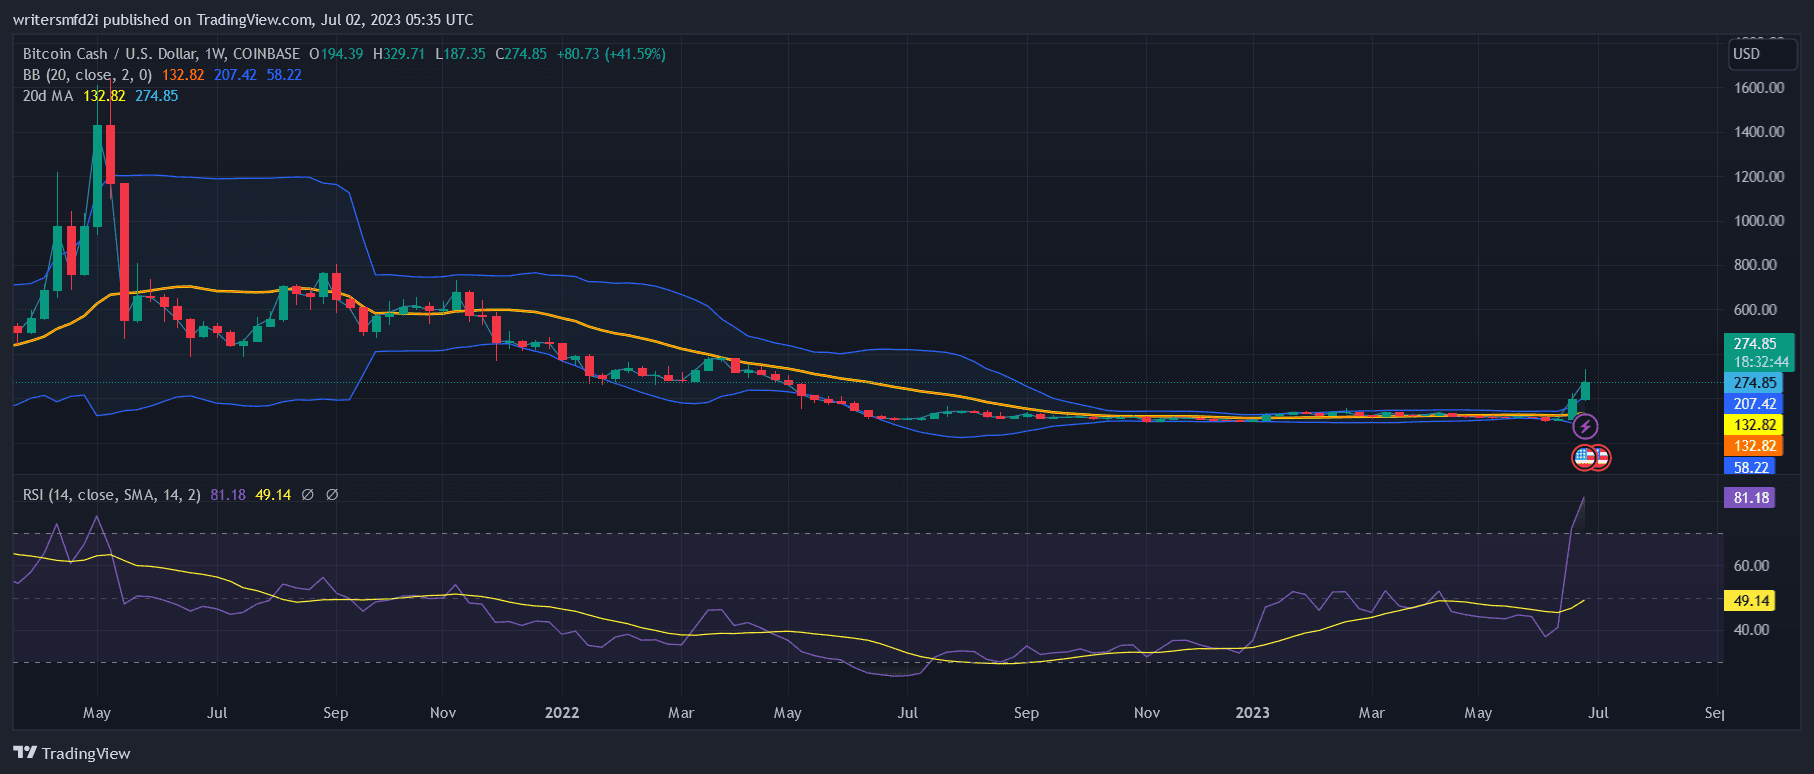Screen dimensions: 1814x774
Task: Click the published on TradingView.com header text
Action: 243,19
